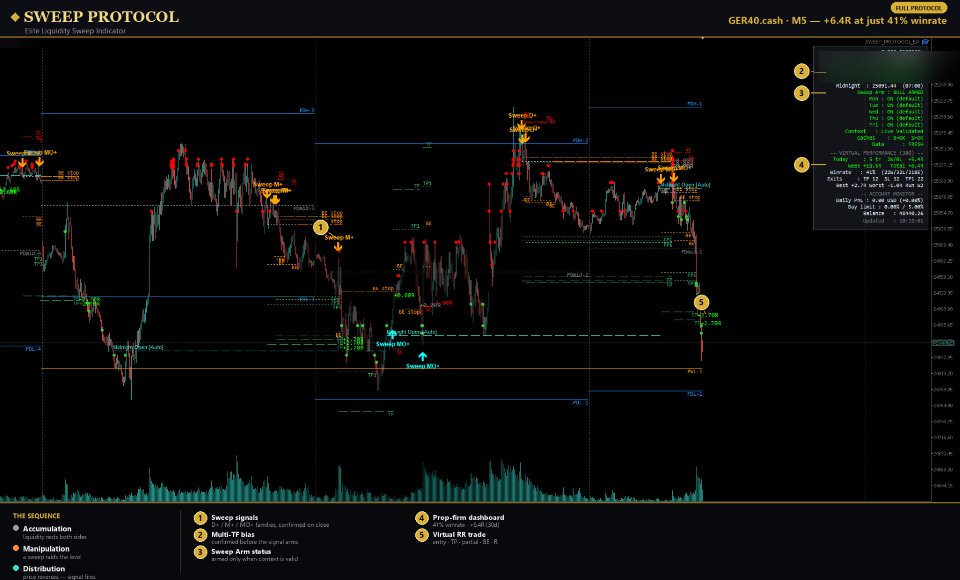Click the 'Sweep signals' legend entry
The width and height of the screenshot is (960, 580).
tap(234, 518)
